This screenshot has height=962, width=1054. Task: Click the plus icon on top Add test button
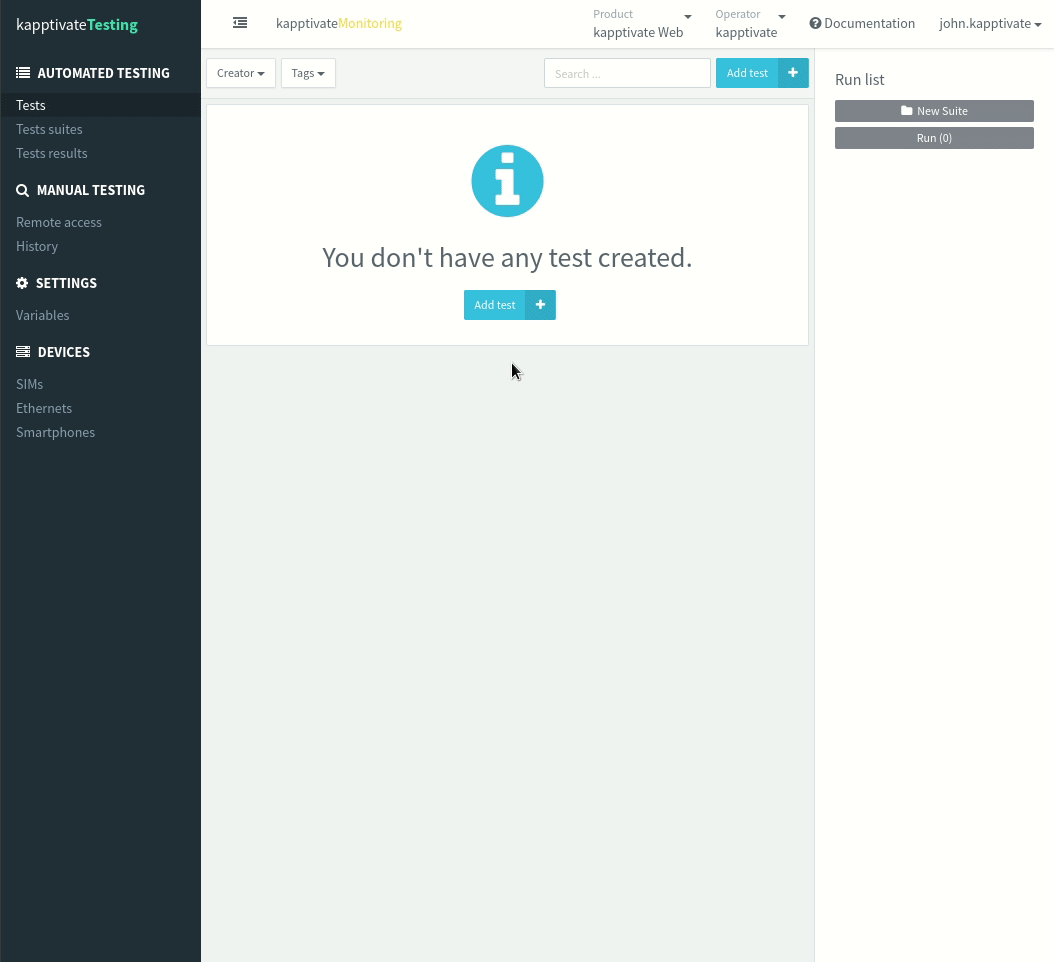click(x=793, y=73)
